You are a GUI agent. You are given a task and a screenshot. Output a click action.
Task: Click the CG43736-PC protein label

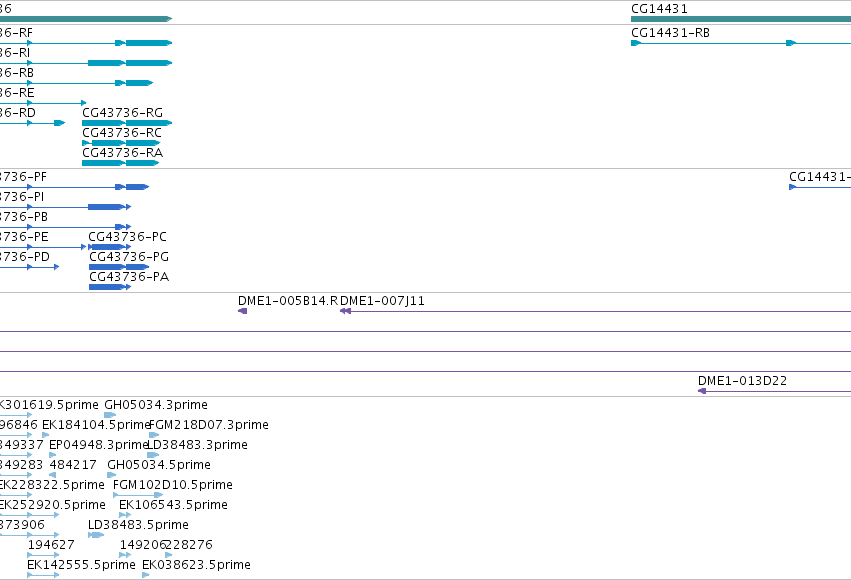tap(128, 237)
